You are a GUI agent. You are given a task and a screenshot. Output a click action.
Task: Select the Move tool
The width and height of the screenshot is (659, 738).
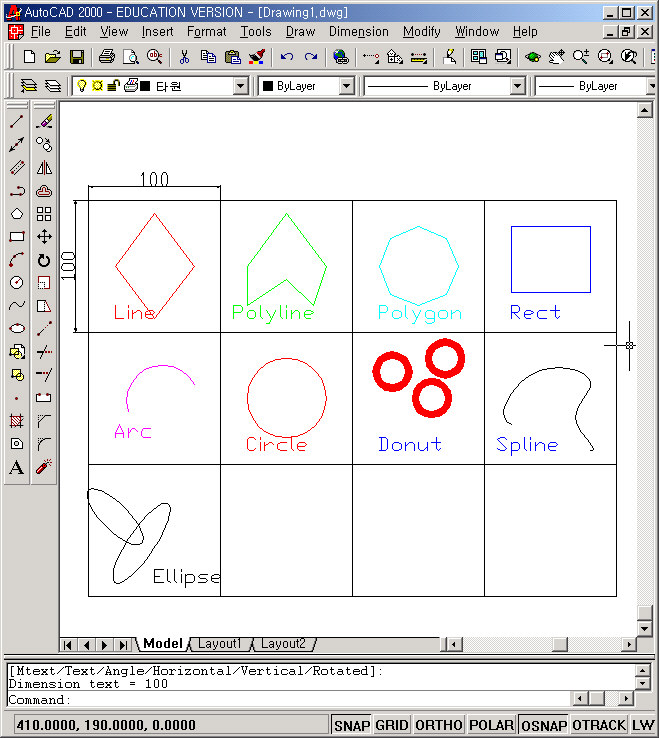44,237
